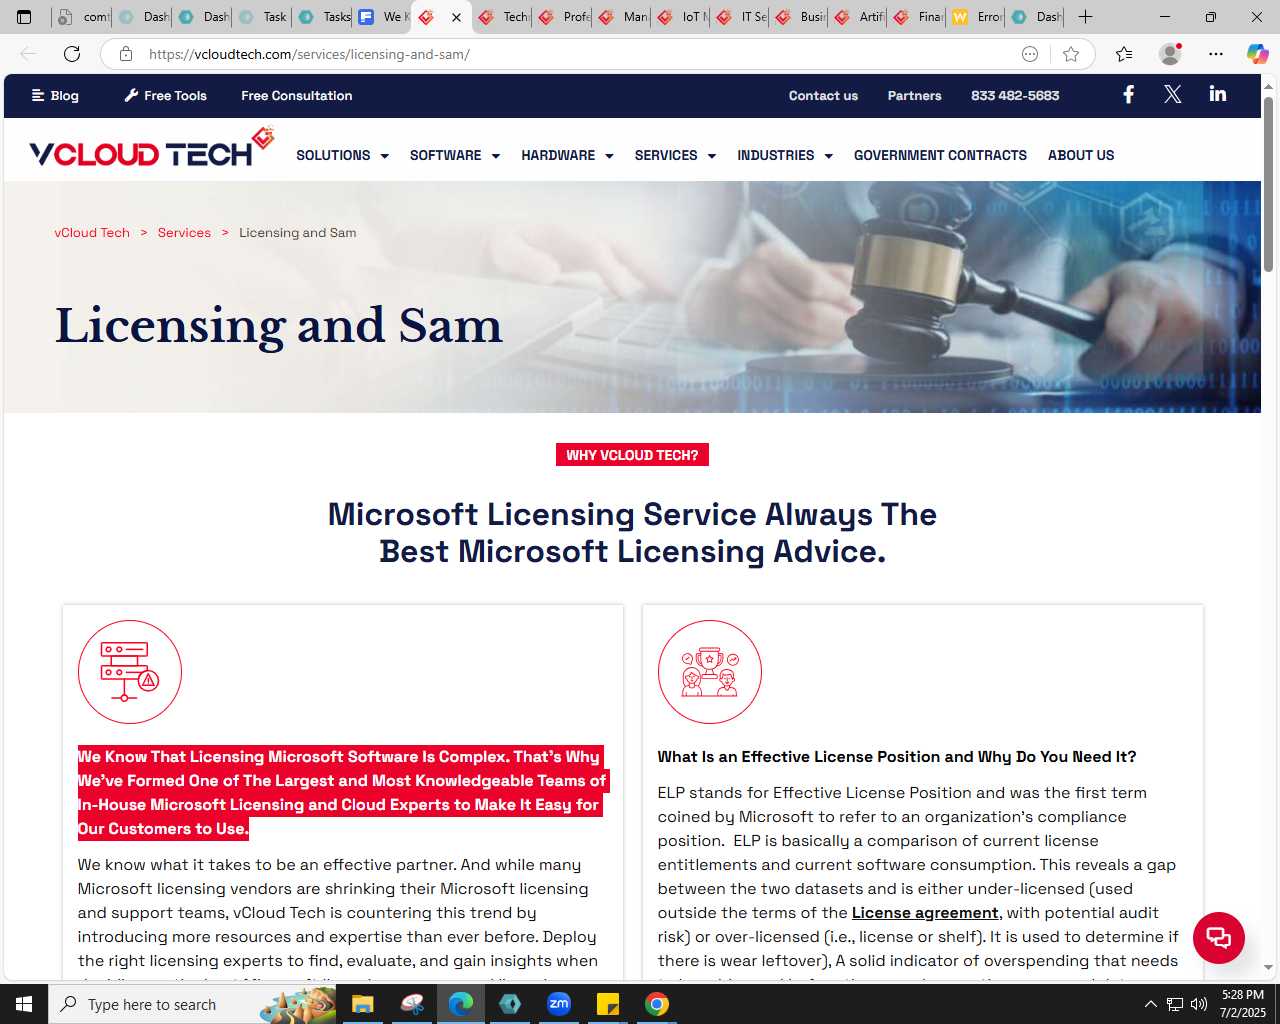1280x1024 pixels.
Task: Expand the Hardware dropdown menu
Action: (x=567, y=155)
